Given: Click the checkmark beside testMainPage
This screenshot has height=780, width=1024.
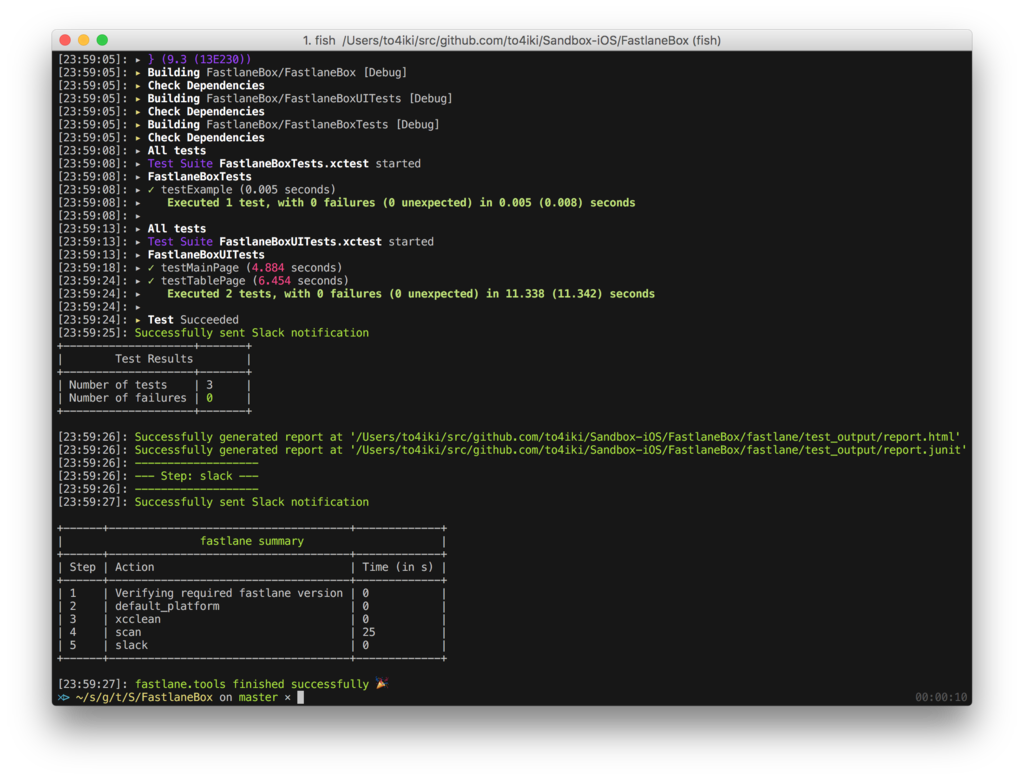Looking at the screenshot, I should point(151,268).
